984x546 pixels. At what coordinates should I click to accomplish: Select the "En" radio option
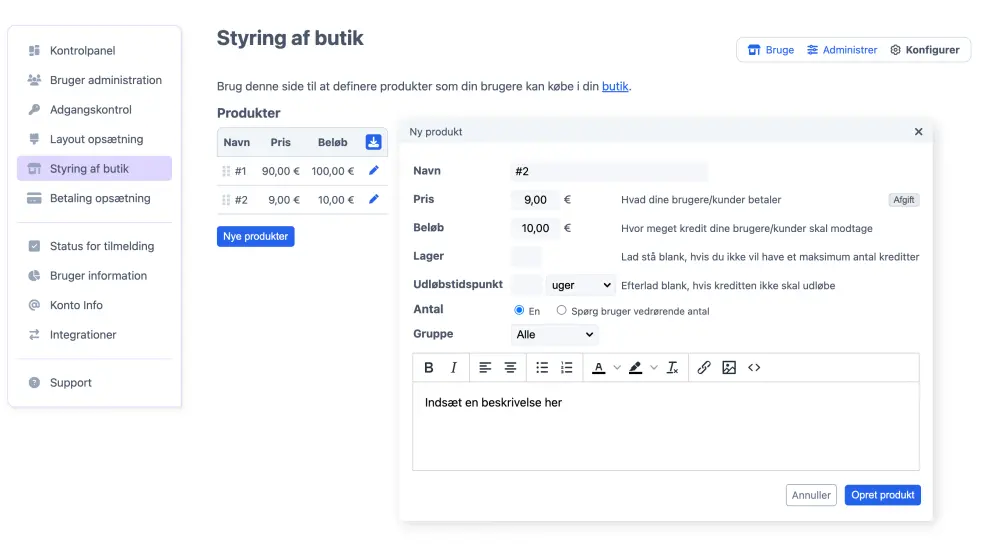(519, 311)
